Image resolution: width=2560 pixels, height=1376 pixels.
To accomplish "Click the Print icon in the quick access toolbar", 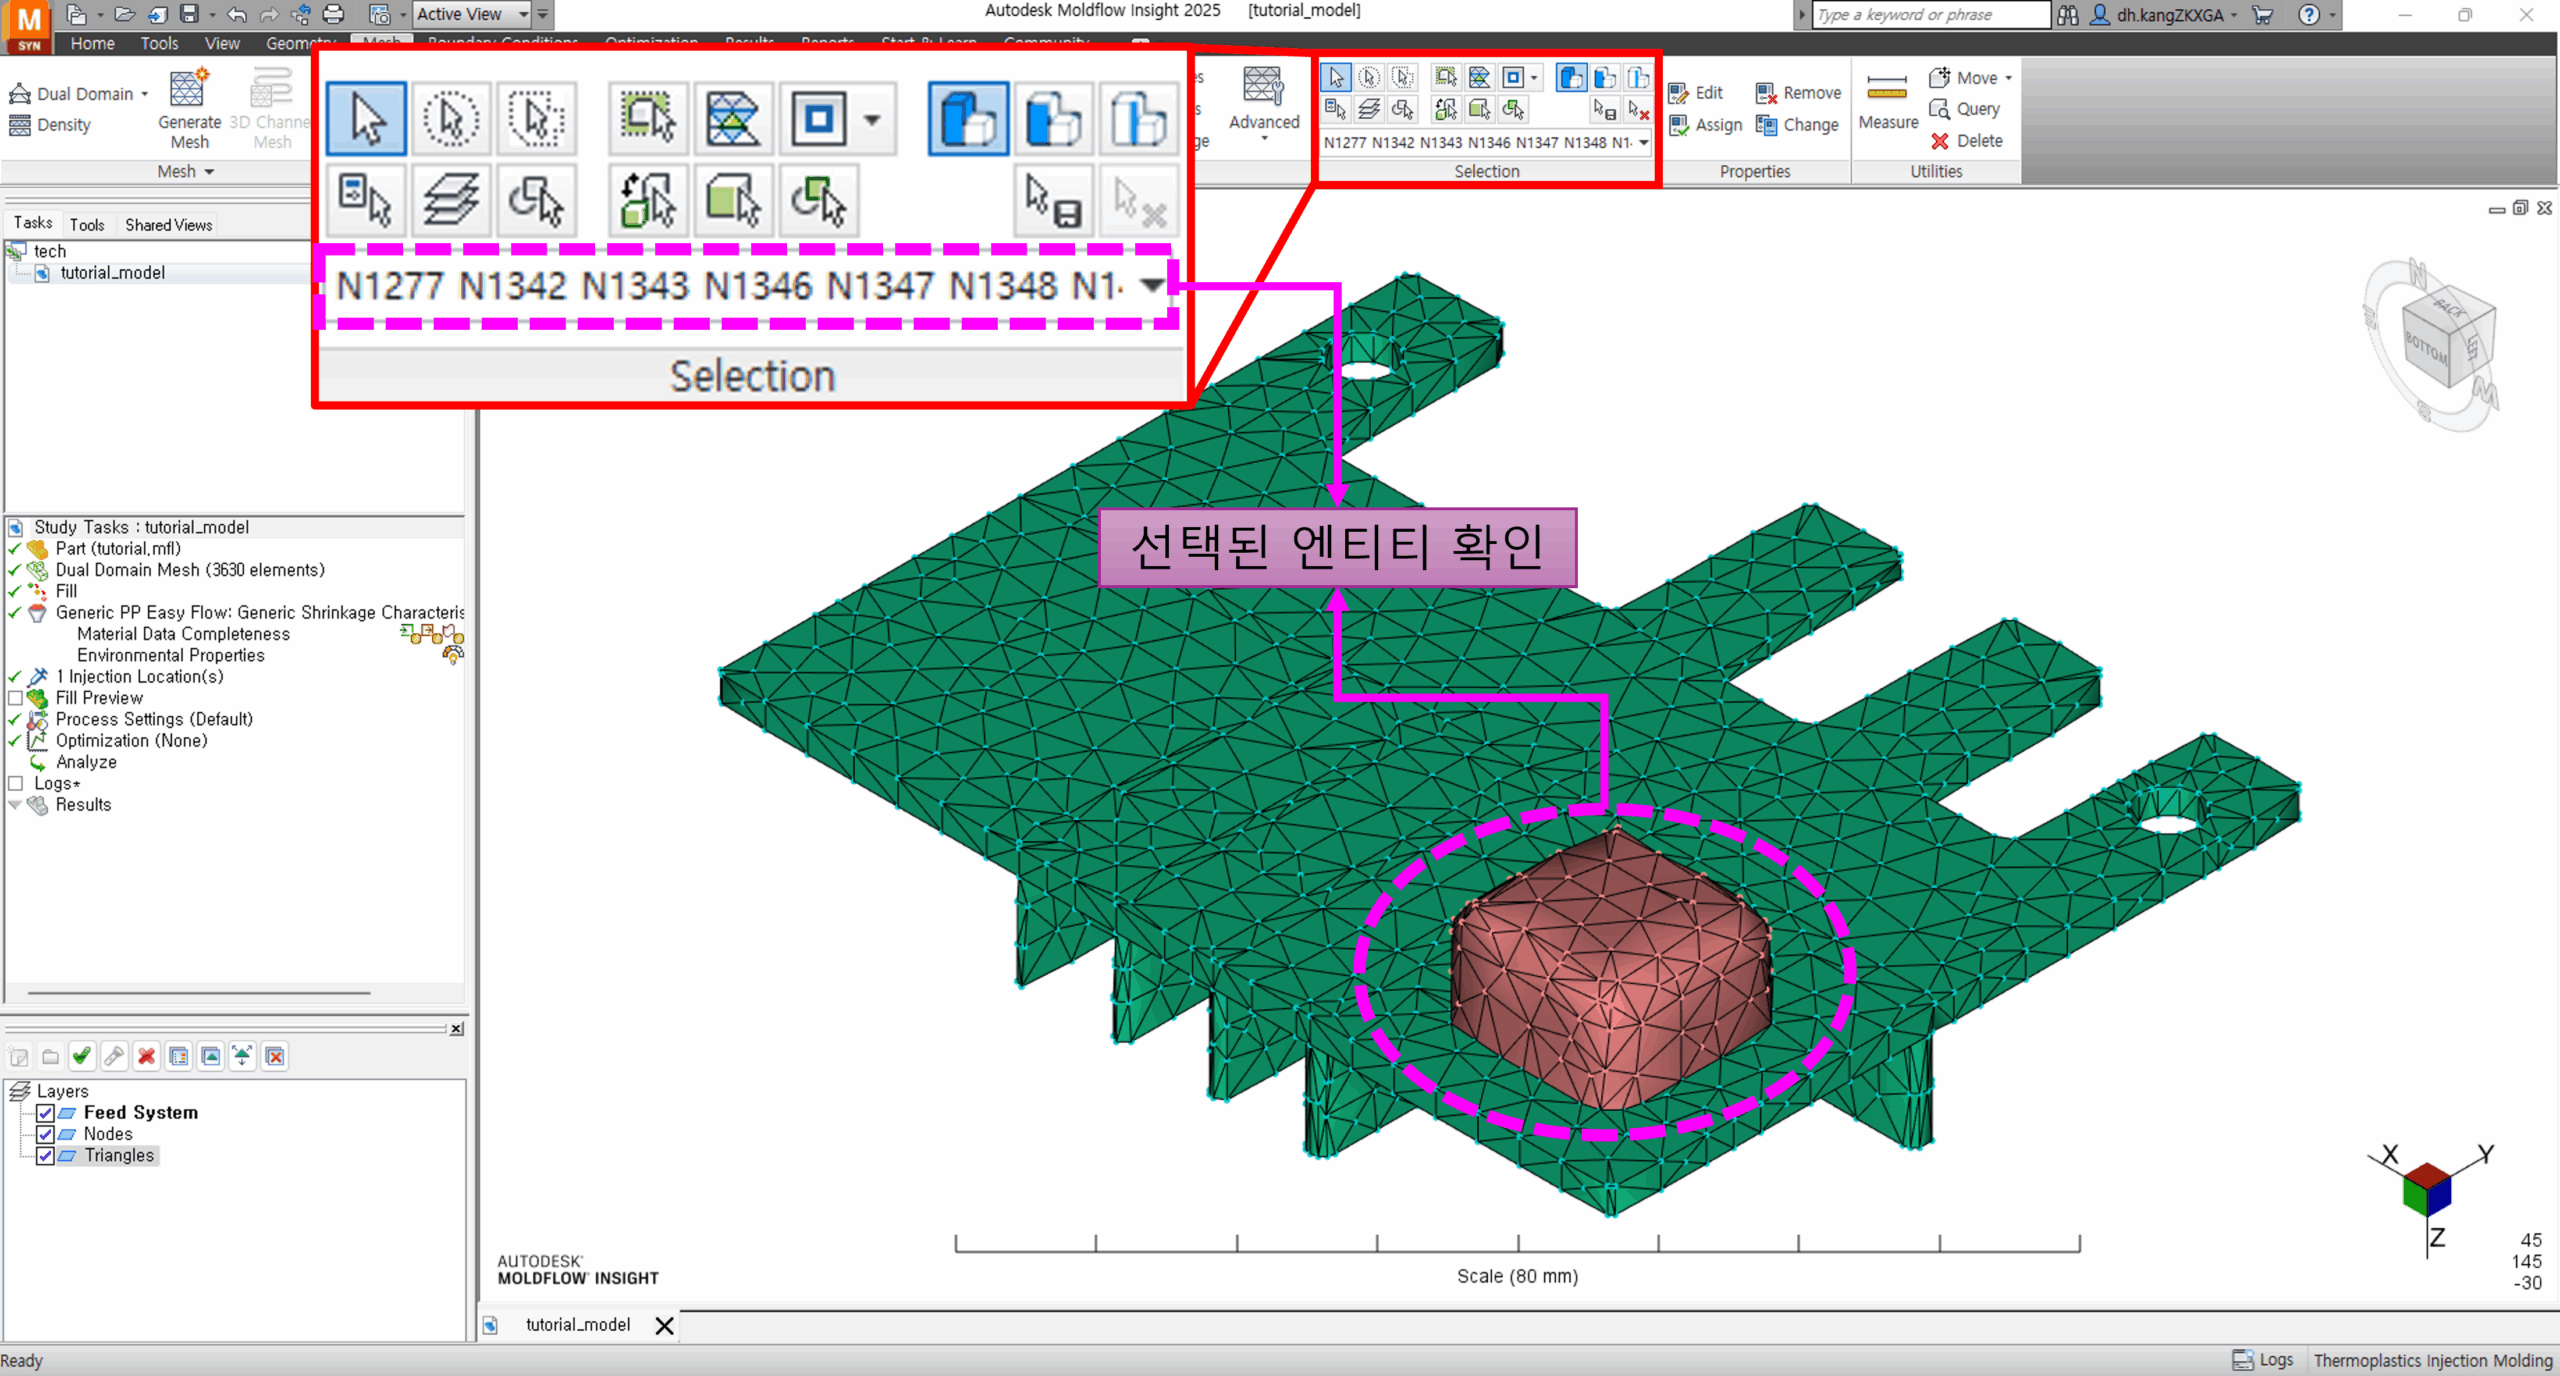I will [x=333, y=14].
